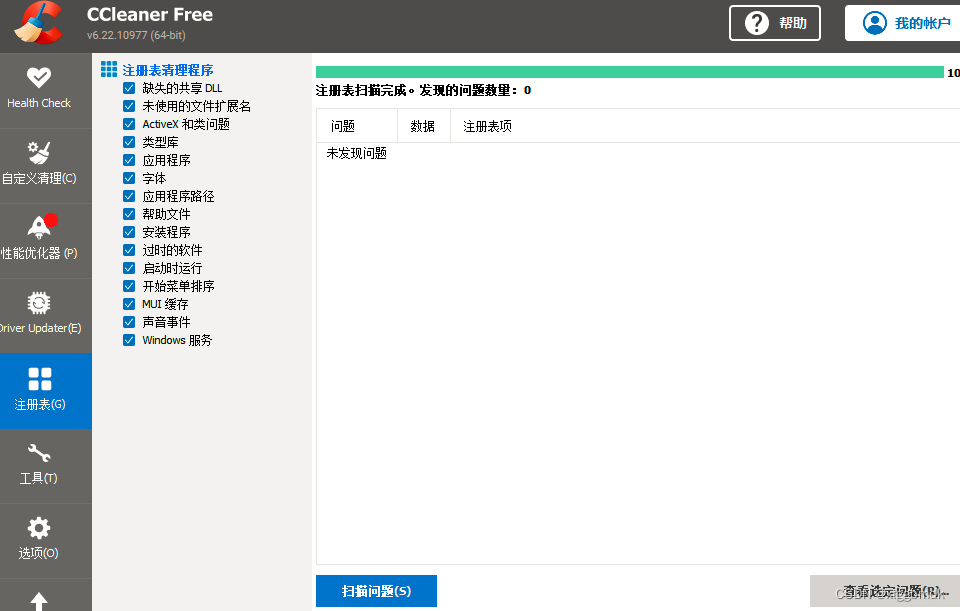Disable 声音事件 checkbox
Viewport: 960px width, 611px height.
[129, 322]
